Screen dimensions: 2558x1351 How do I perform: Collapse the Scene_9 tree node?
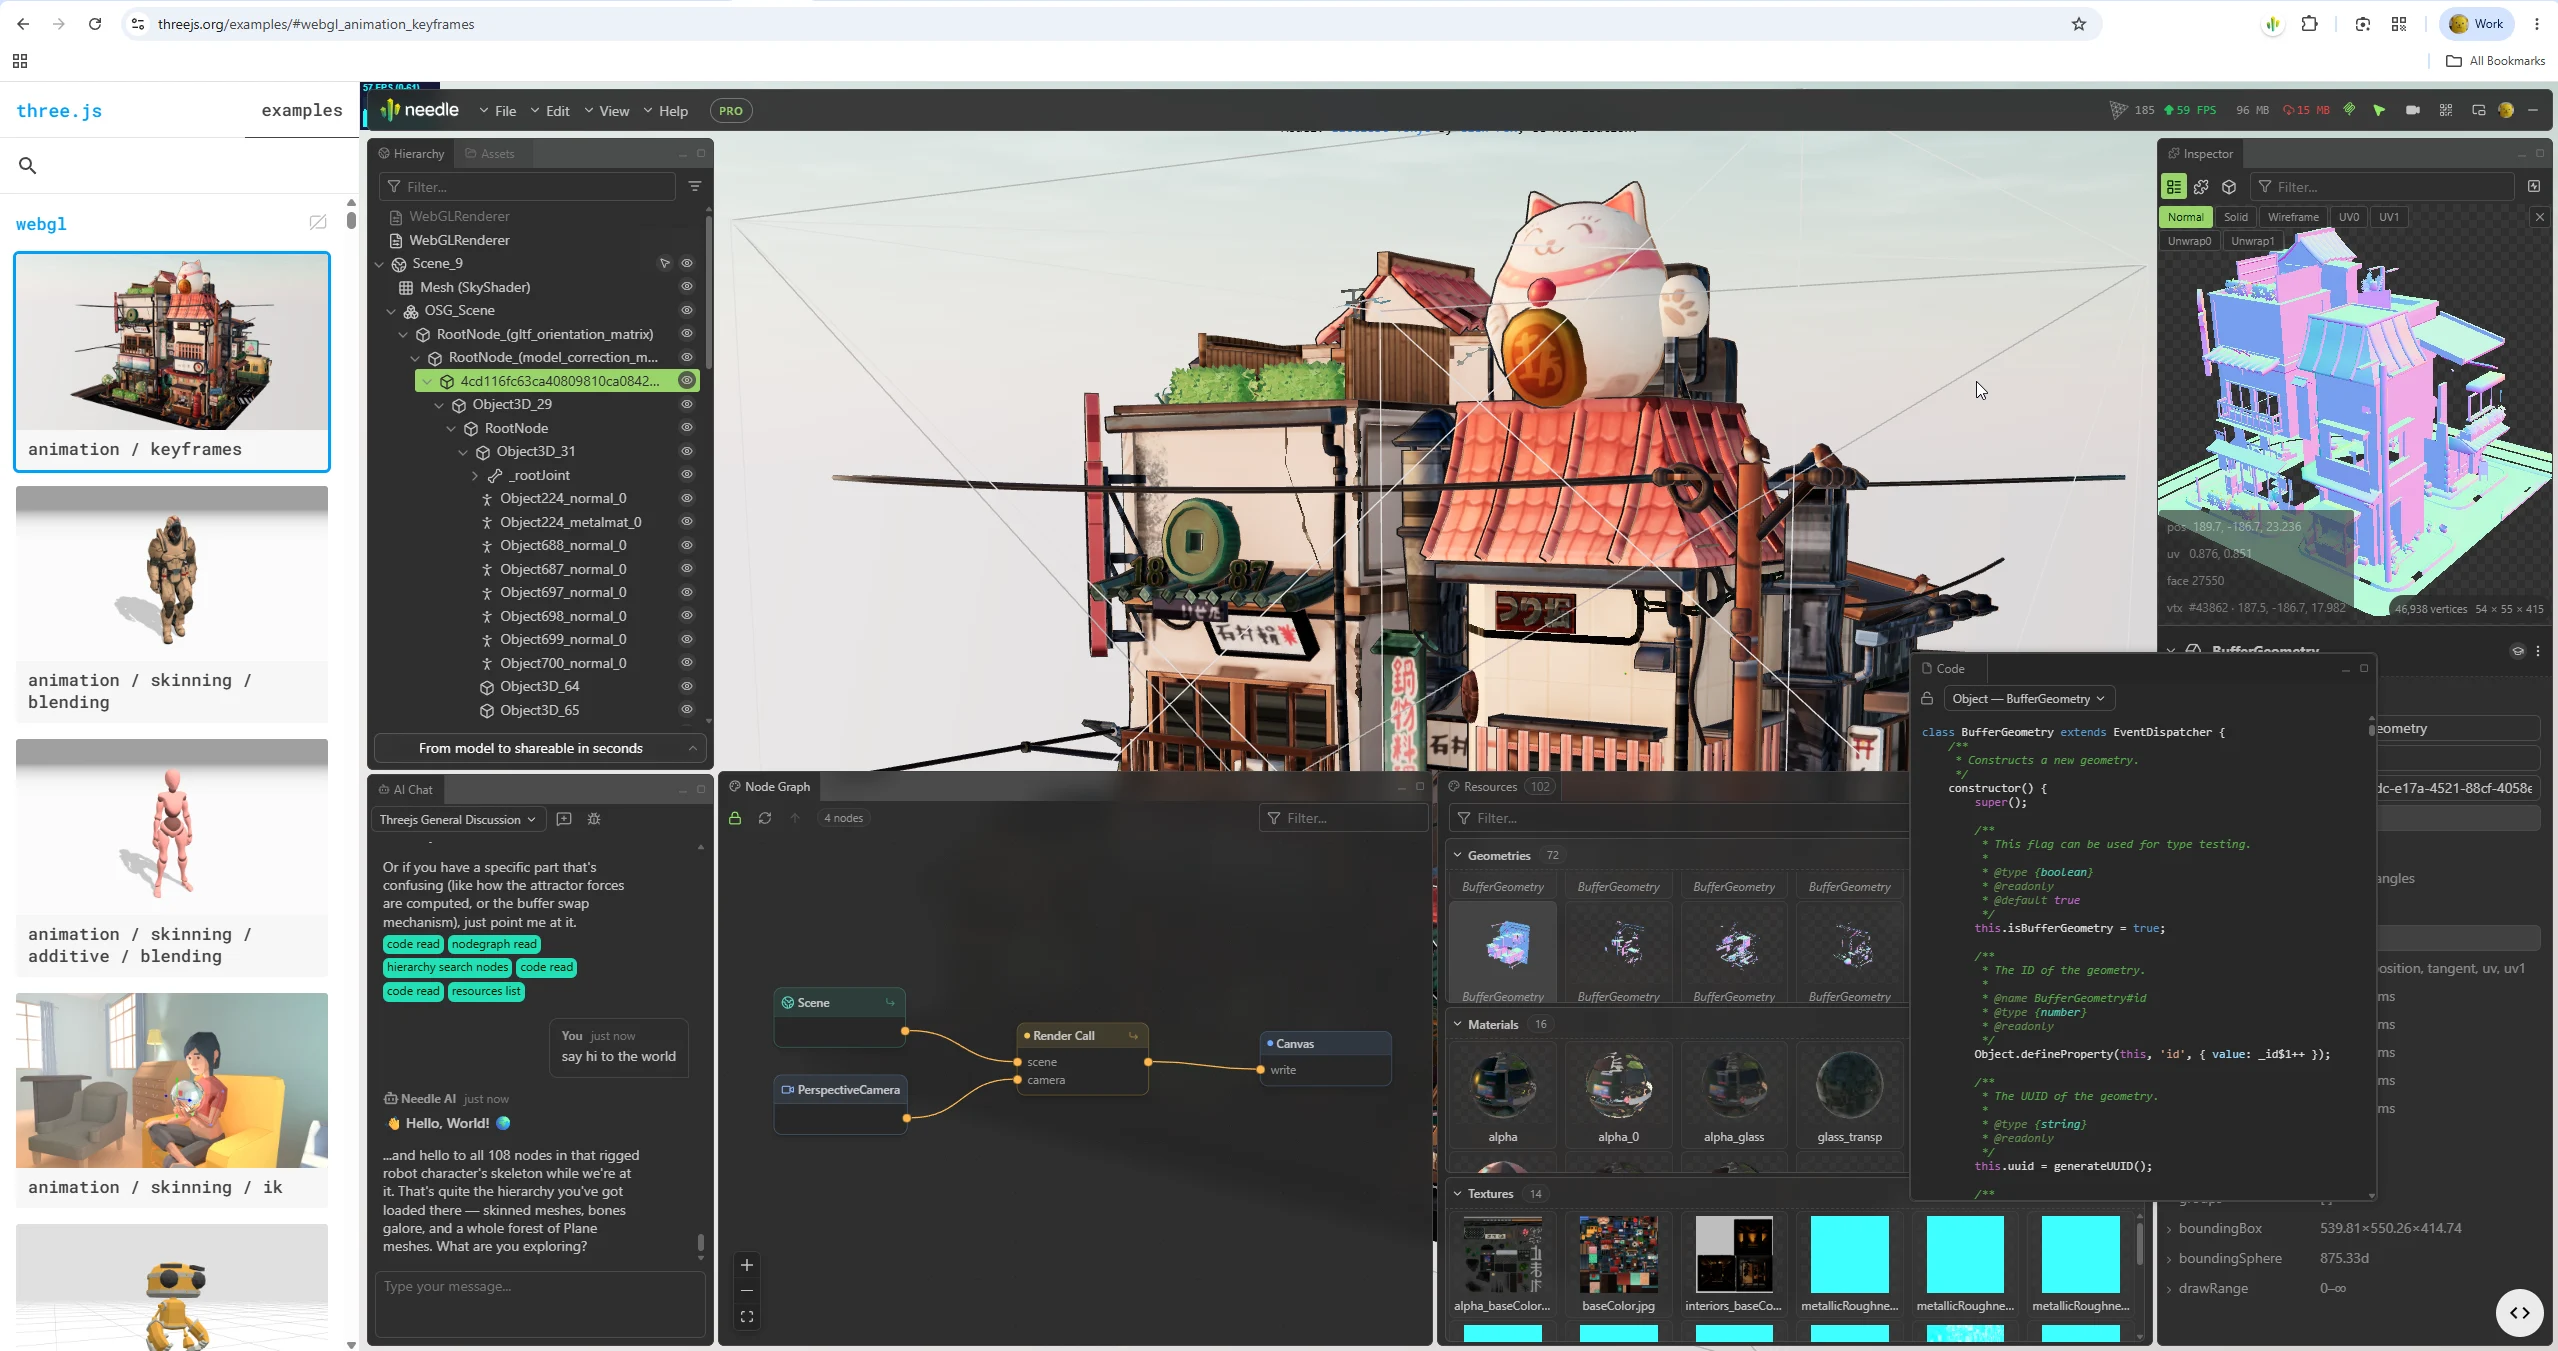pos(380,264)
